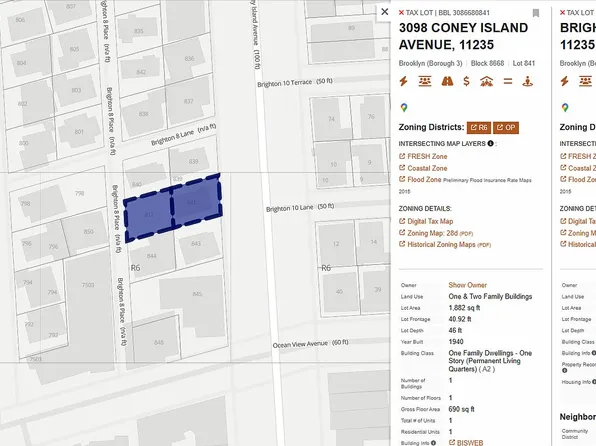Click the year built value 1940
Screen dimensions: 596x446
click(x=456, y=341)
